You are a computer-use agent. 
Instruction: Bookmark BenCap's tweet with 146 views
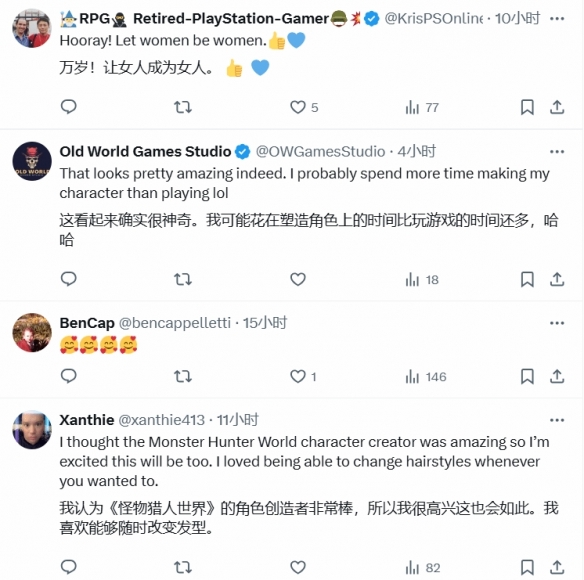pos(527,376)
